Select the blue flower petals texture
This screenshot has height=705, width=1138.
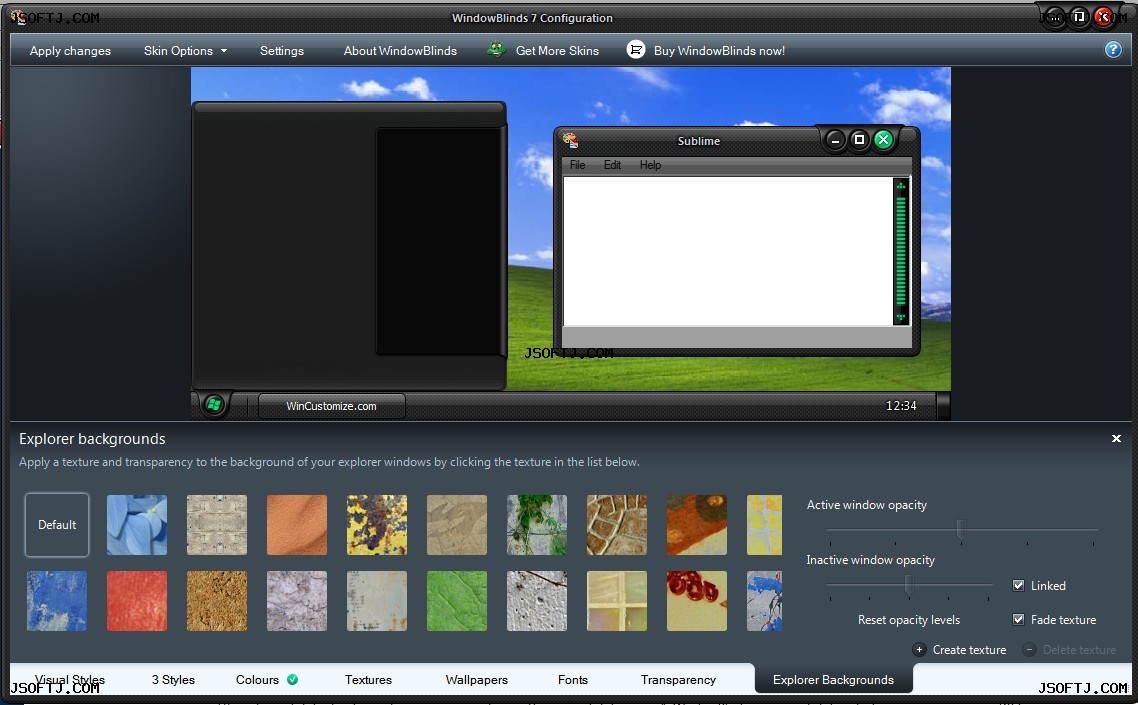136,525
